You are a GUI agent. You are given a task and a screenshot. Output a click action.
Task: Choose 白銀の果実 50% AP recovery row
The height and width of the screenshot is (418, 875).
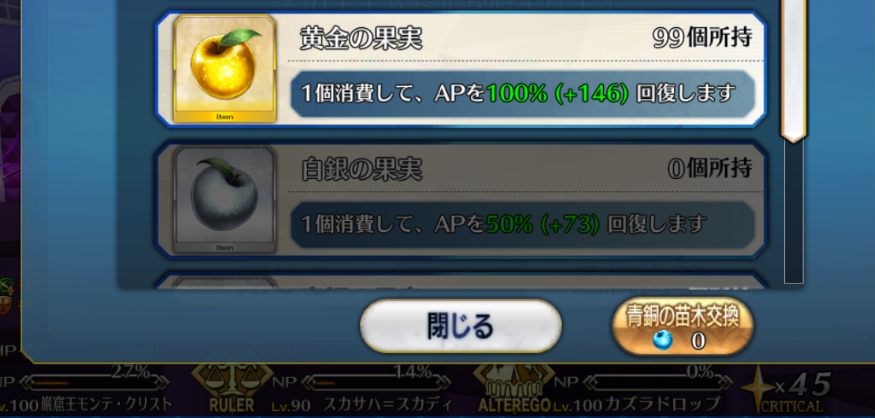pos(461,199)
